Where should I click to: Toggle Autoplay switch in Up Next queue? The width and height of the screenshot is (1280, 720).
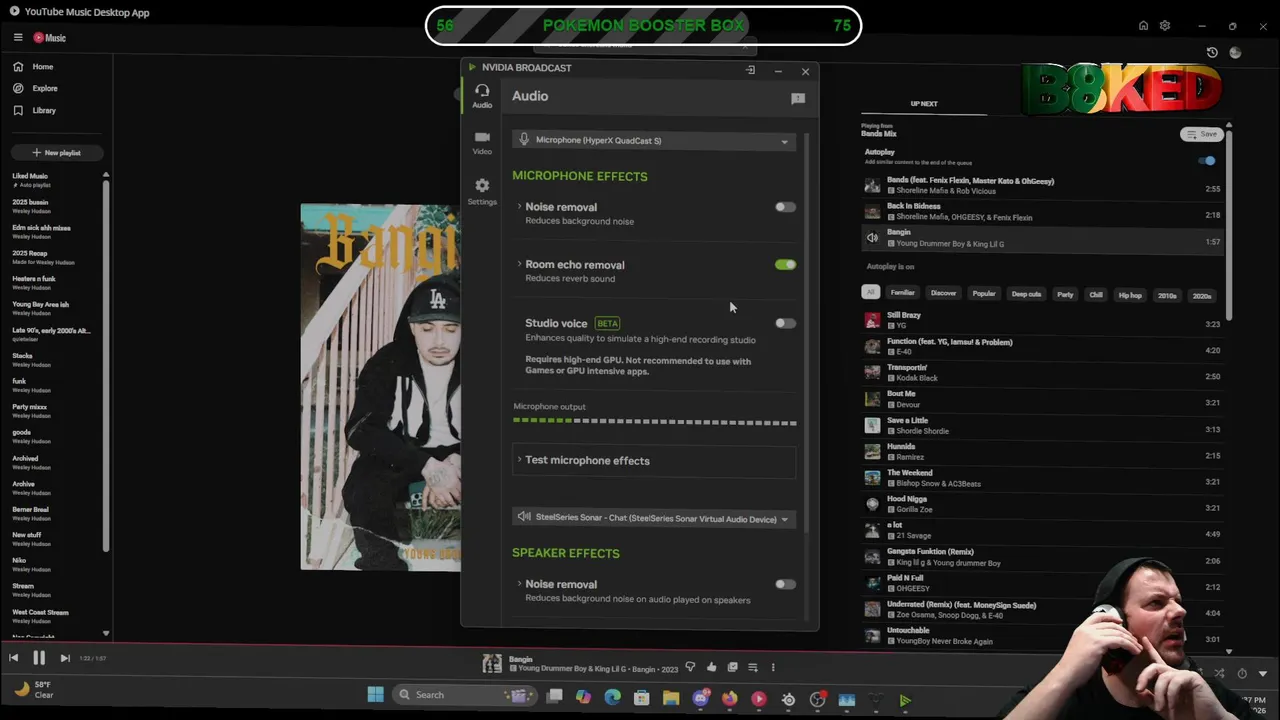[1208, 161]
